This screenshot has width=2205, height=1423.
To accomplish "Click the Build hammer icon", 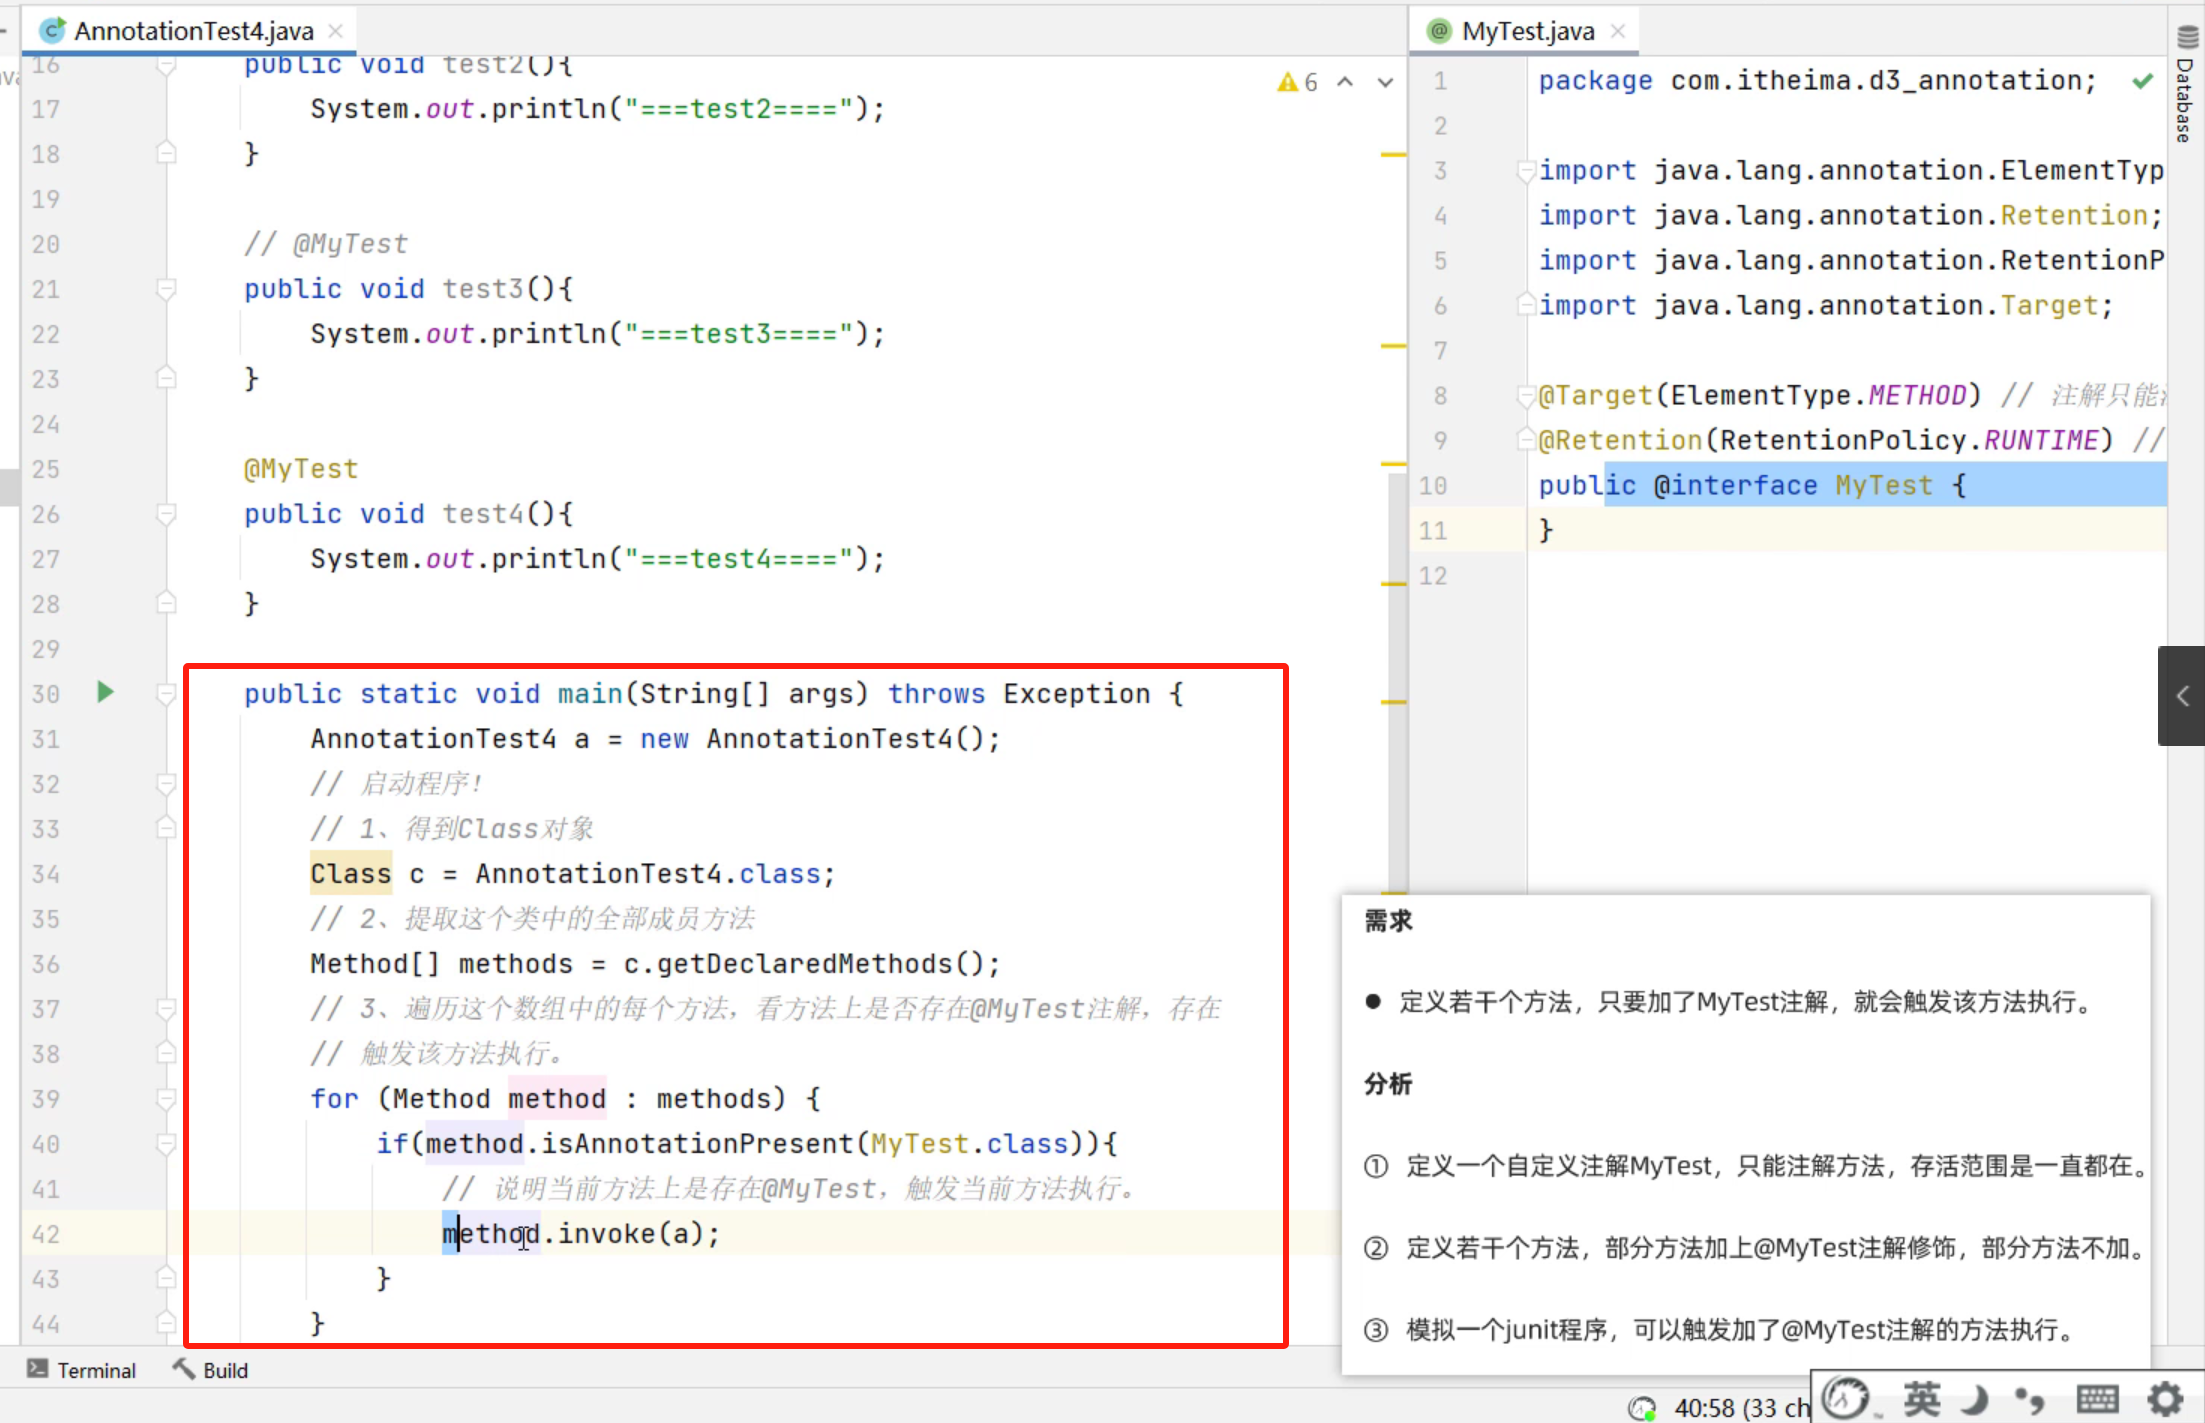I will (x=183, y=1368).
